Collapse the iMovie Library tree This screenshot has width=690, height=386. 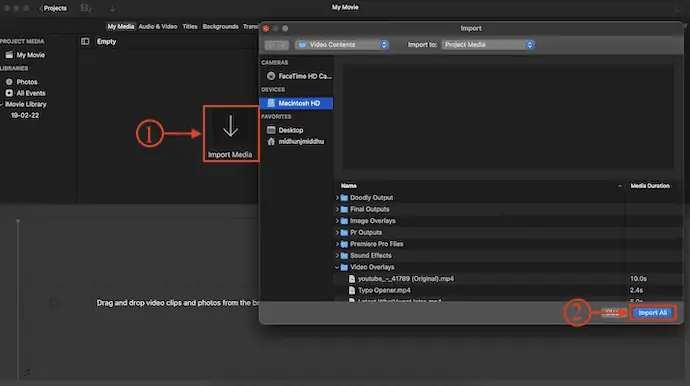(2, 104)
